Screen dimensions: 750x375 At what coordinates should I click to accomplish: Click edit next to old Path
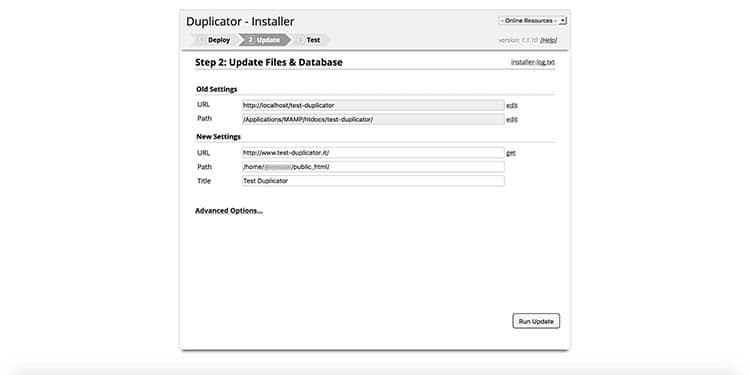click(x=512, y=120)
